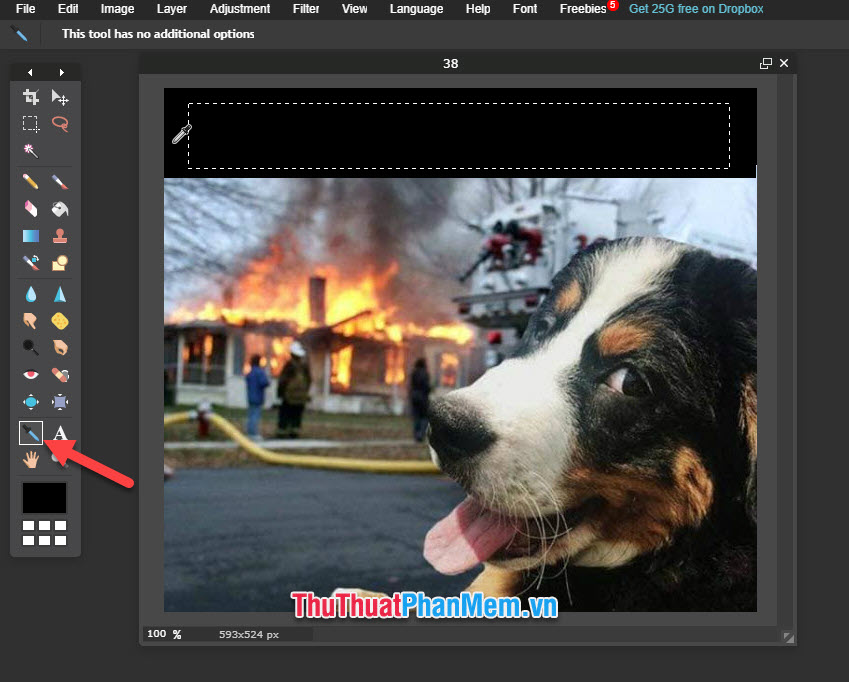The image size is (849, 682).
Task: Click the left arrow atop the toolbox
Action: [30, 71]
